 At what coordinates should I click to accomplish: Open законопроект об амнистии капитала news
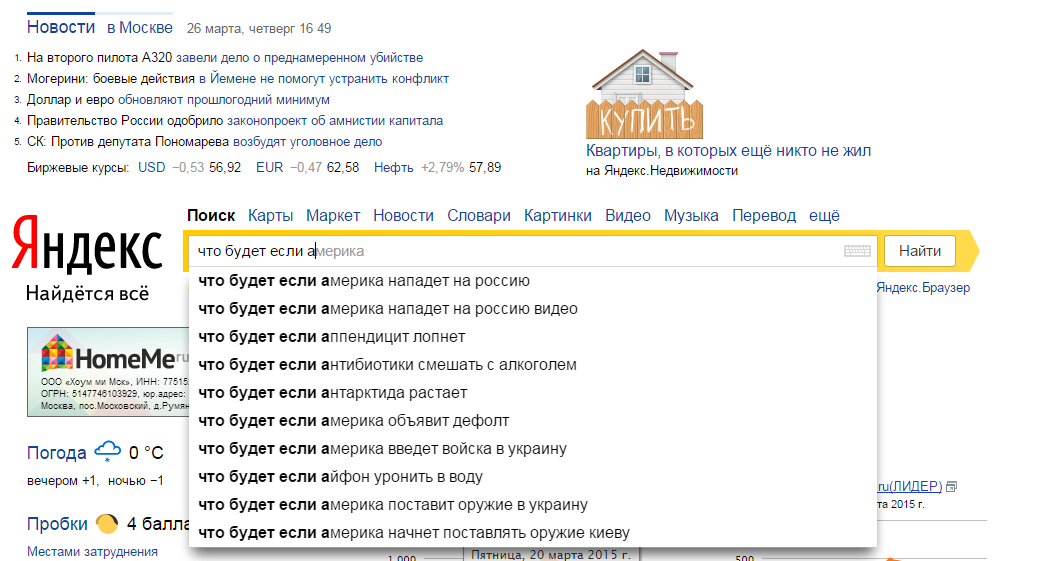tap(335, 121)
